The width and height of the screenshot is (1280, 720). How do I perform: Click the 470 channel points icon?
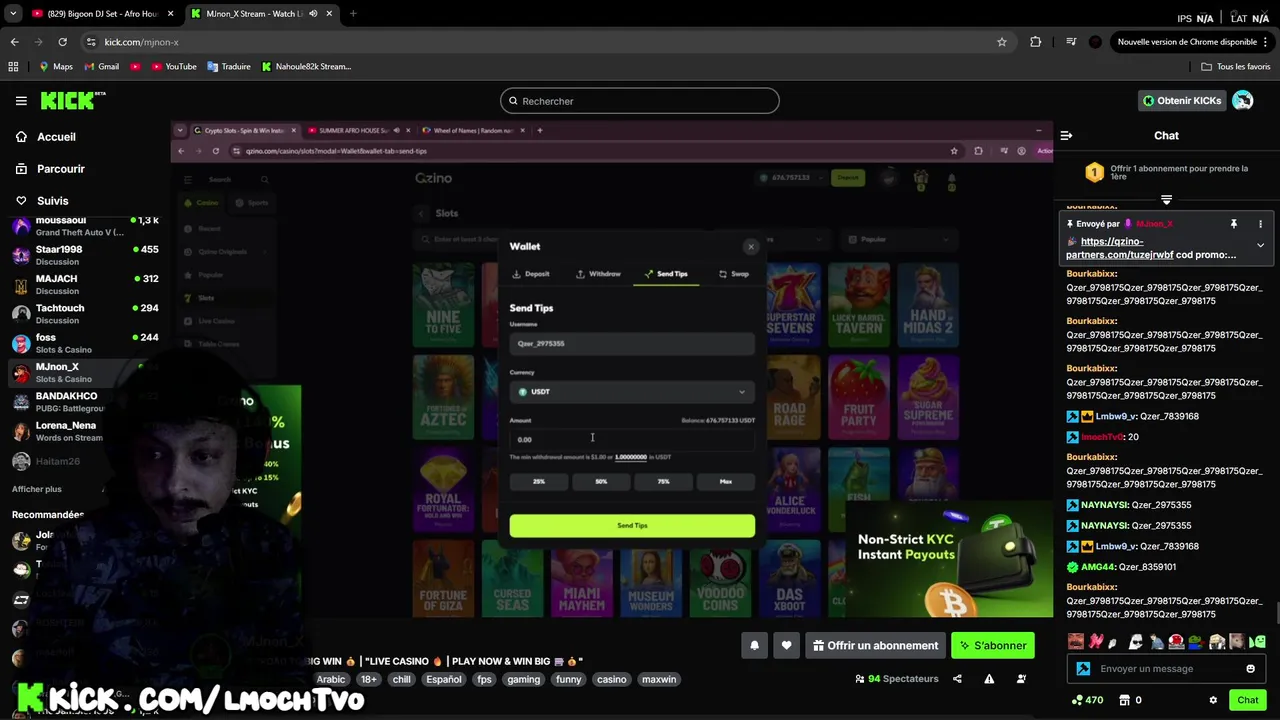click(1086, 700)
